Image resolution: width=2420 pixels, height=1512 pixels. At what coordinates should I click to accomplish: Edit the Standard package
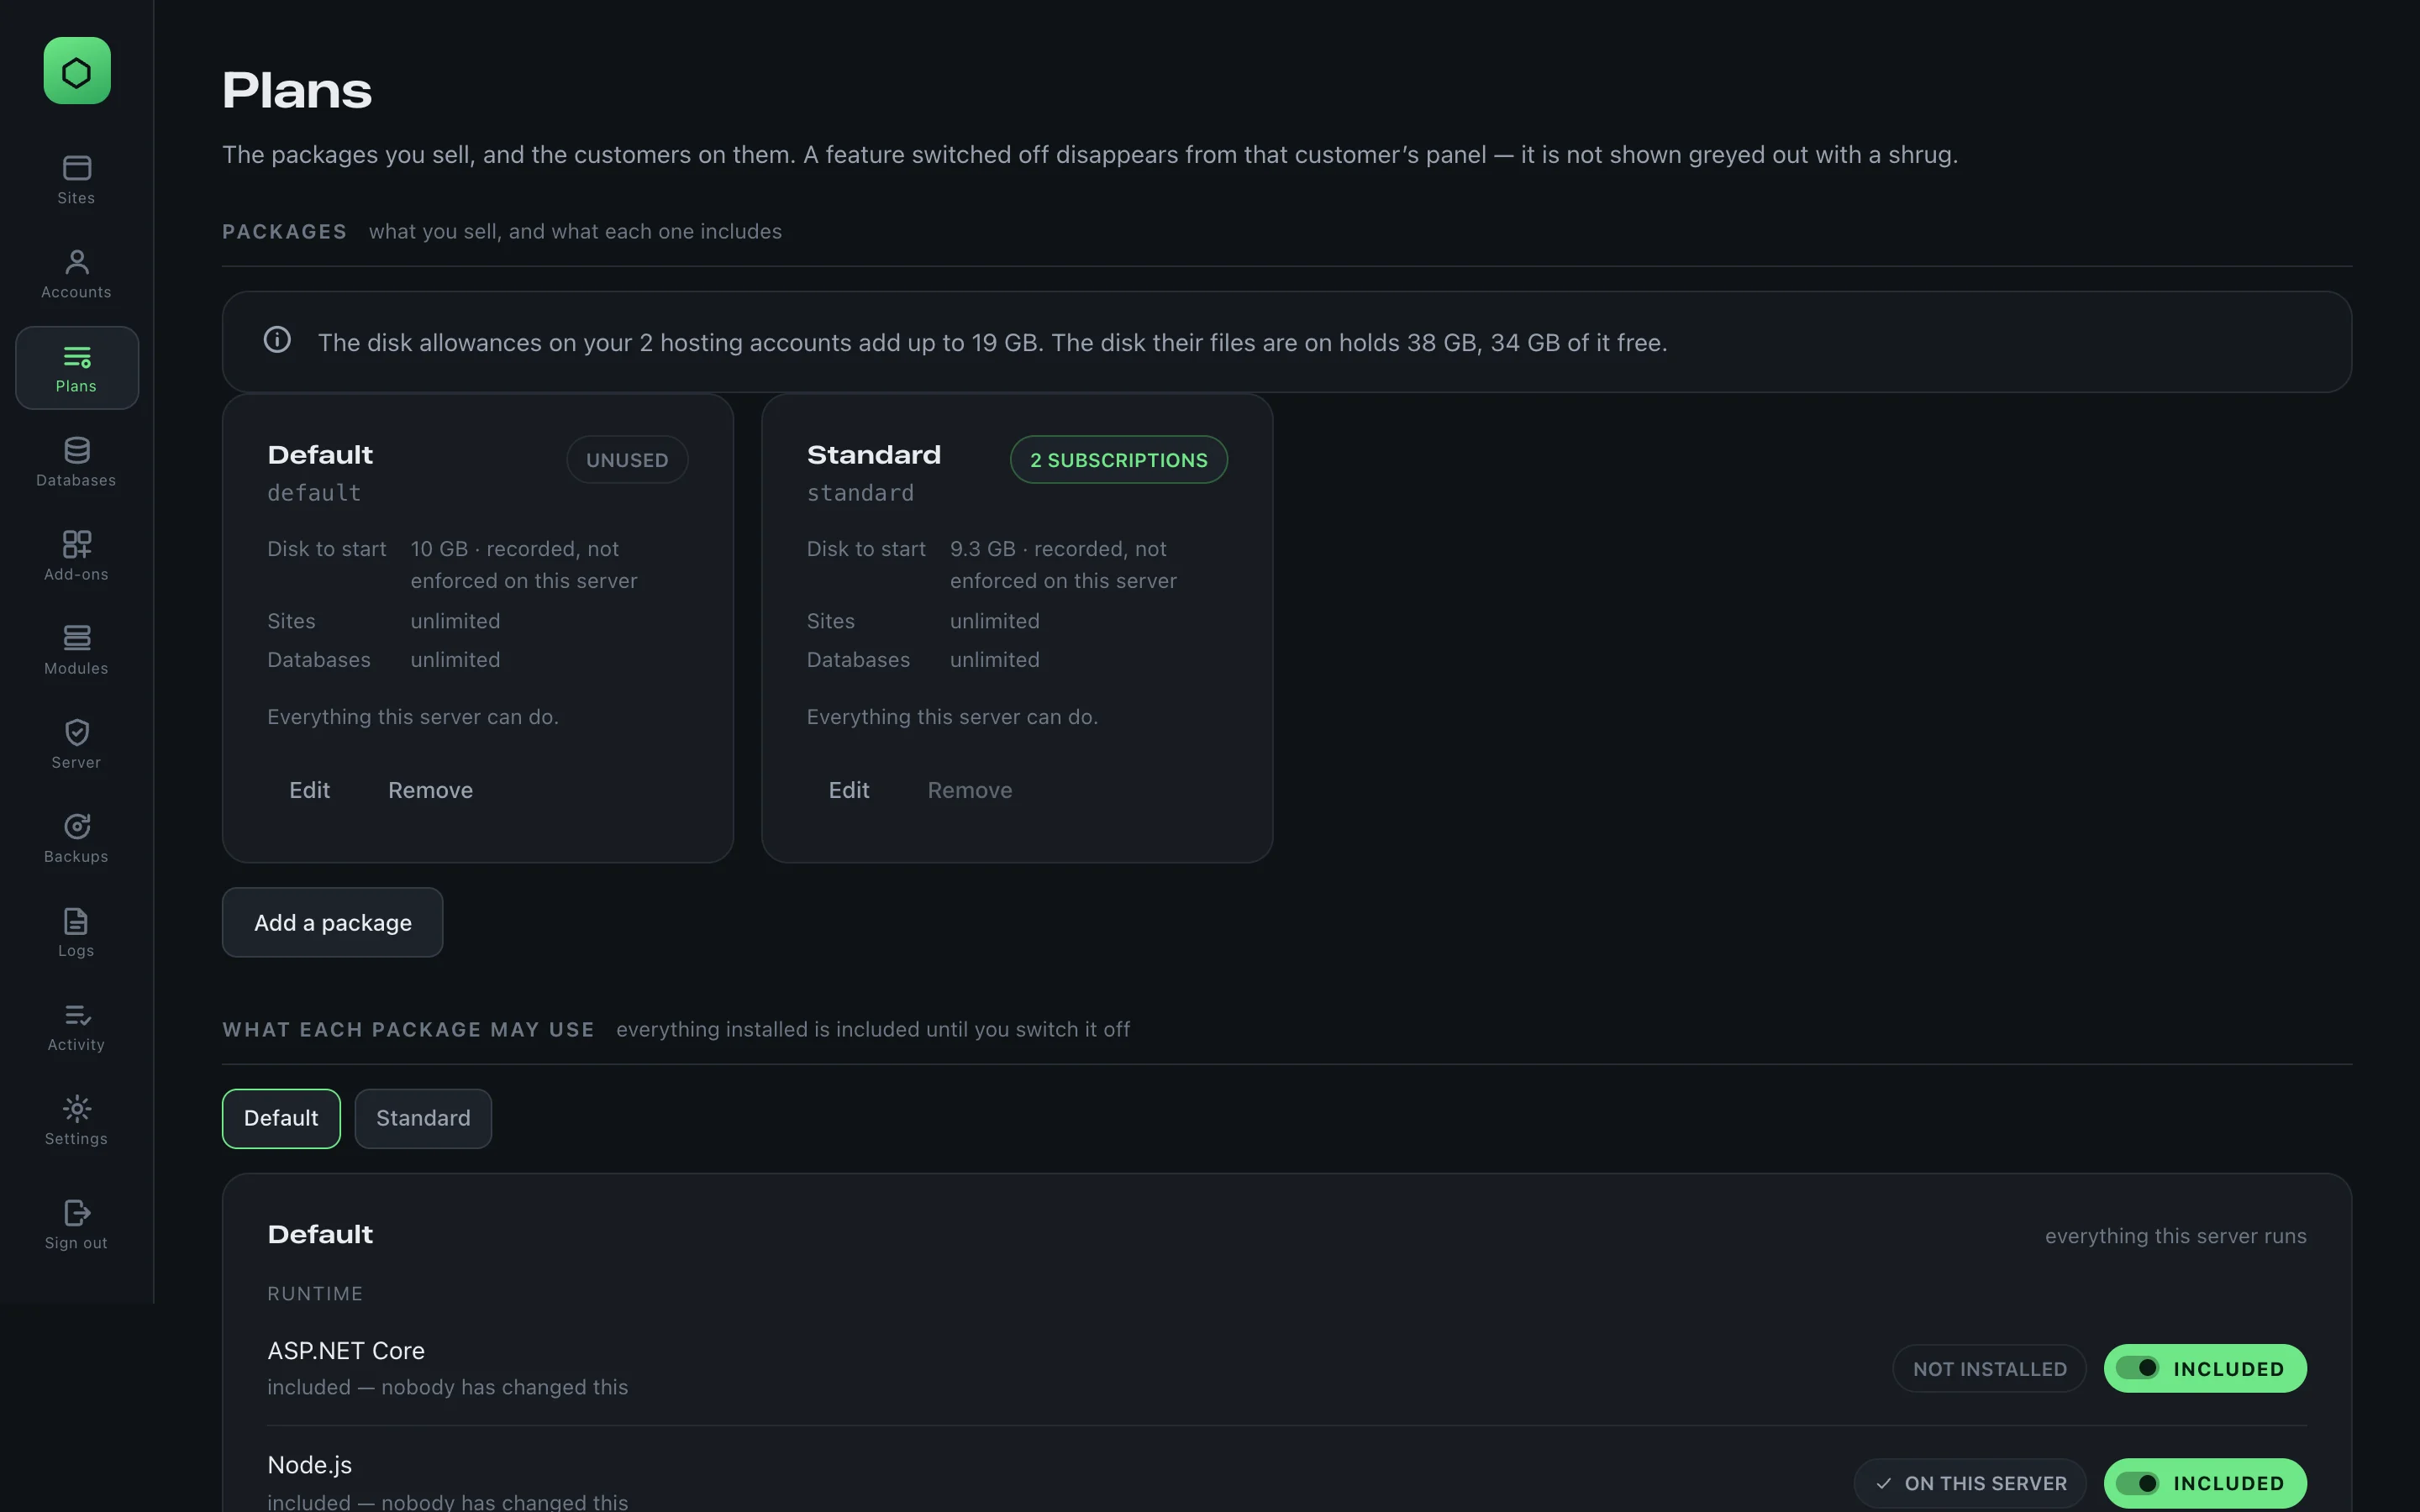coord(849,790)
